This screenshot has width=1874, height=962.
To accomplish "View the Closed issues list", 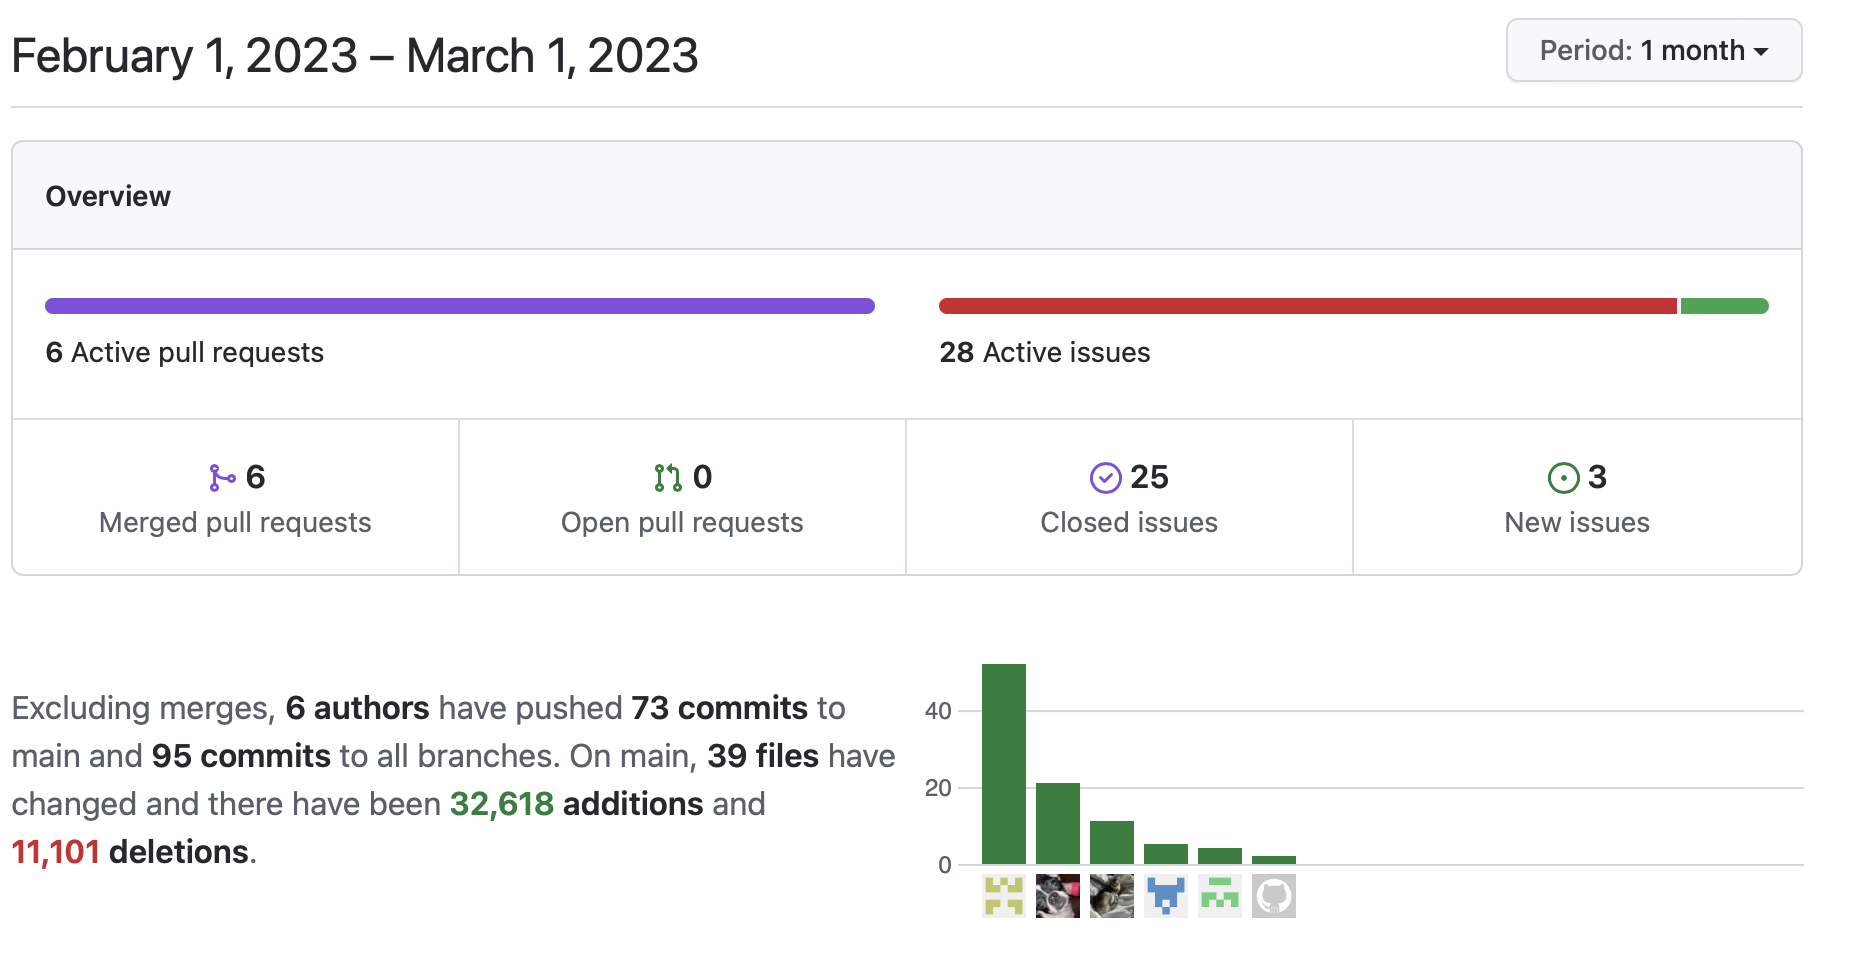I will pyautogui.click(x=1128, y=521).
